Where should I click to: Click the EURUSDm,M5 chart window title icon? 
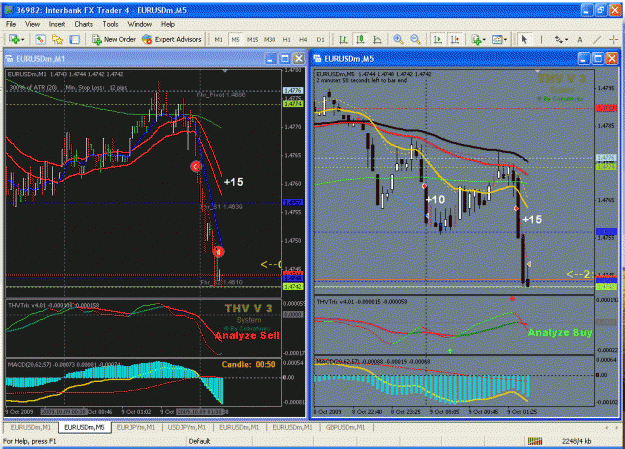click(318, 59)
